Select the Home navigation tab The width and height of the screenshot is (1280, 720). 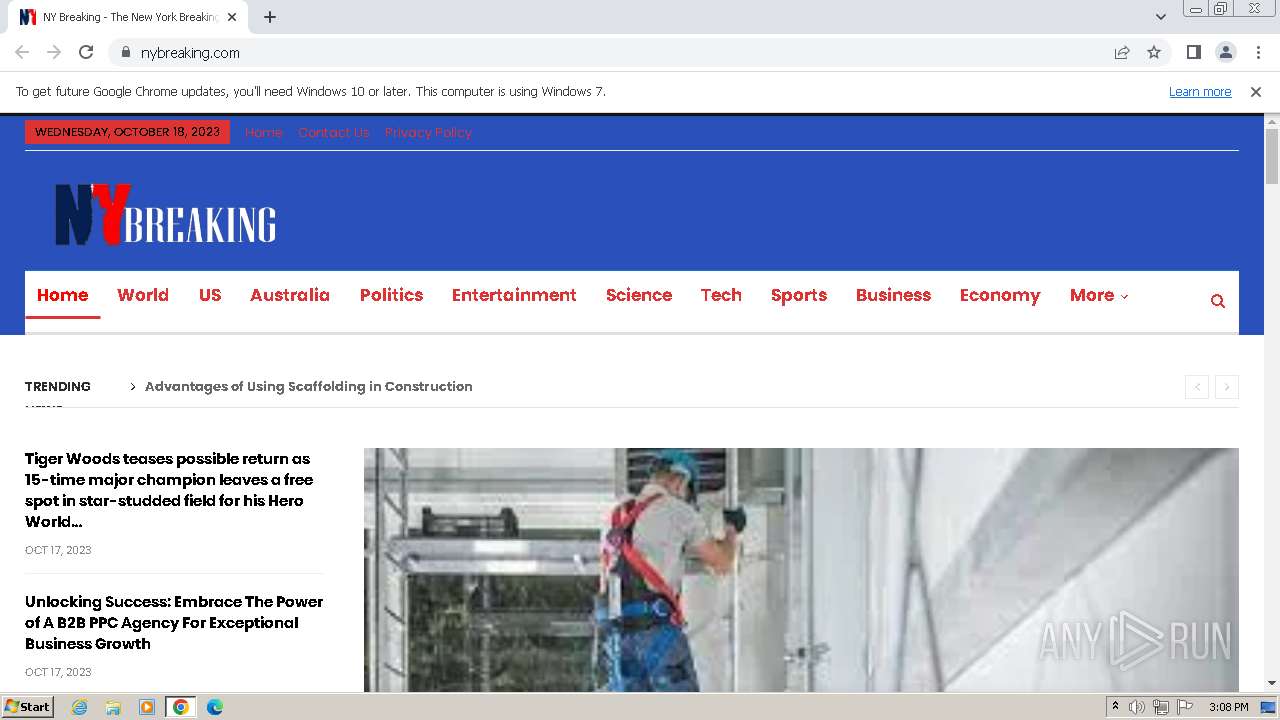pyautogui.click(x=63, y=295)
